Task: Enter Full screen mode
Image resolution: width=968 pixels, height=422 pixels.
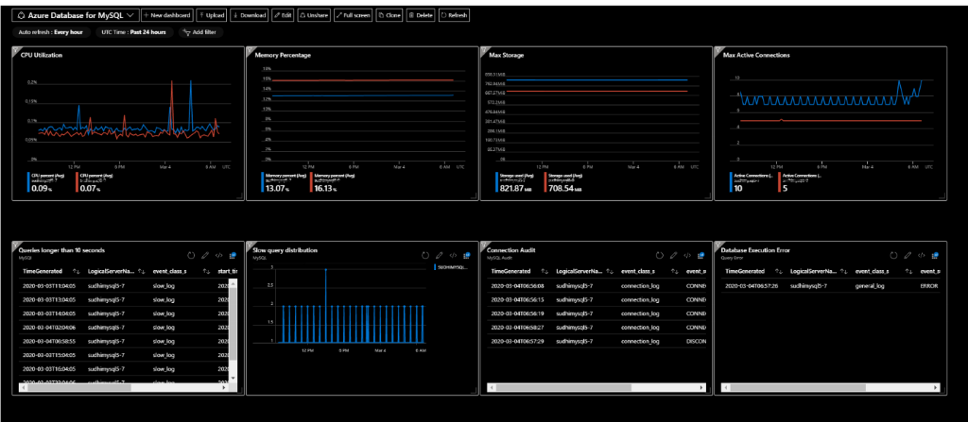Action: 354,15
